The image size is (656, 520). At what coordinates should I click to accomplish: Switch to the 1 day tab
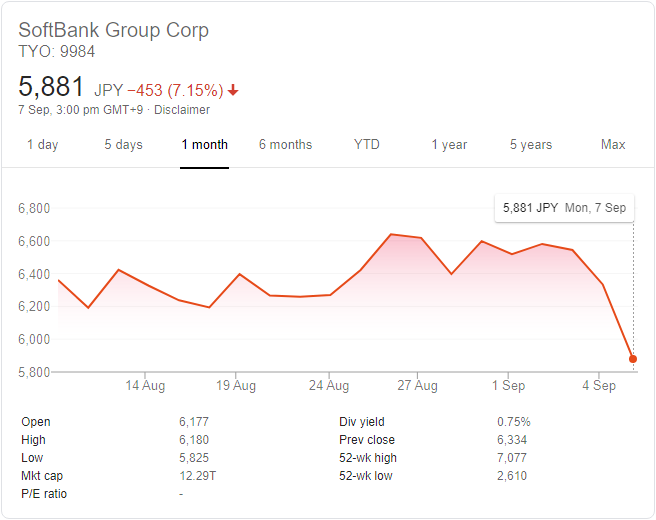[x=43, y=145]
